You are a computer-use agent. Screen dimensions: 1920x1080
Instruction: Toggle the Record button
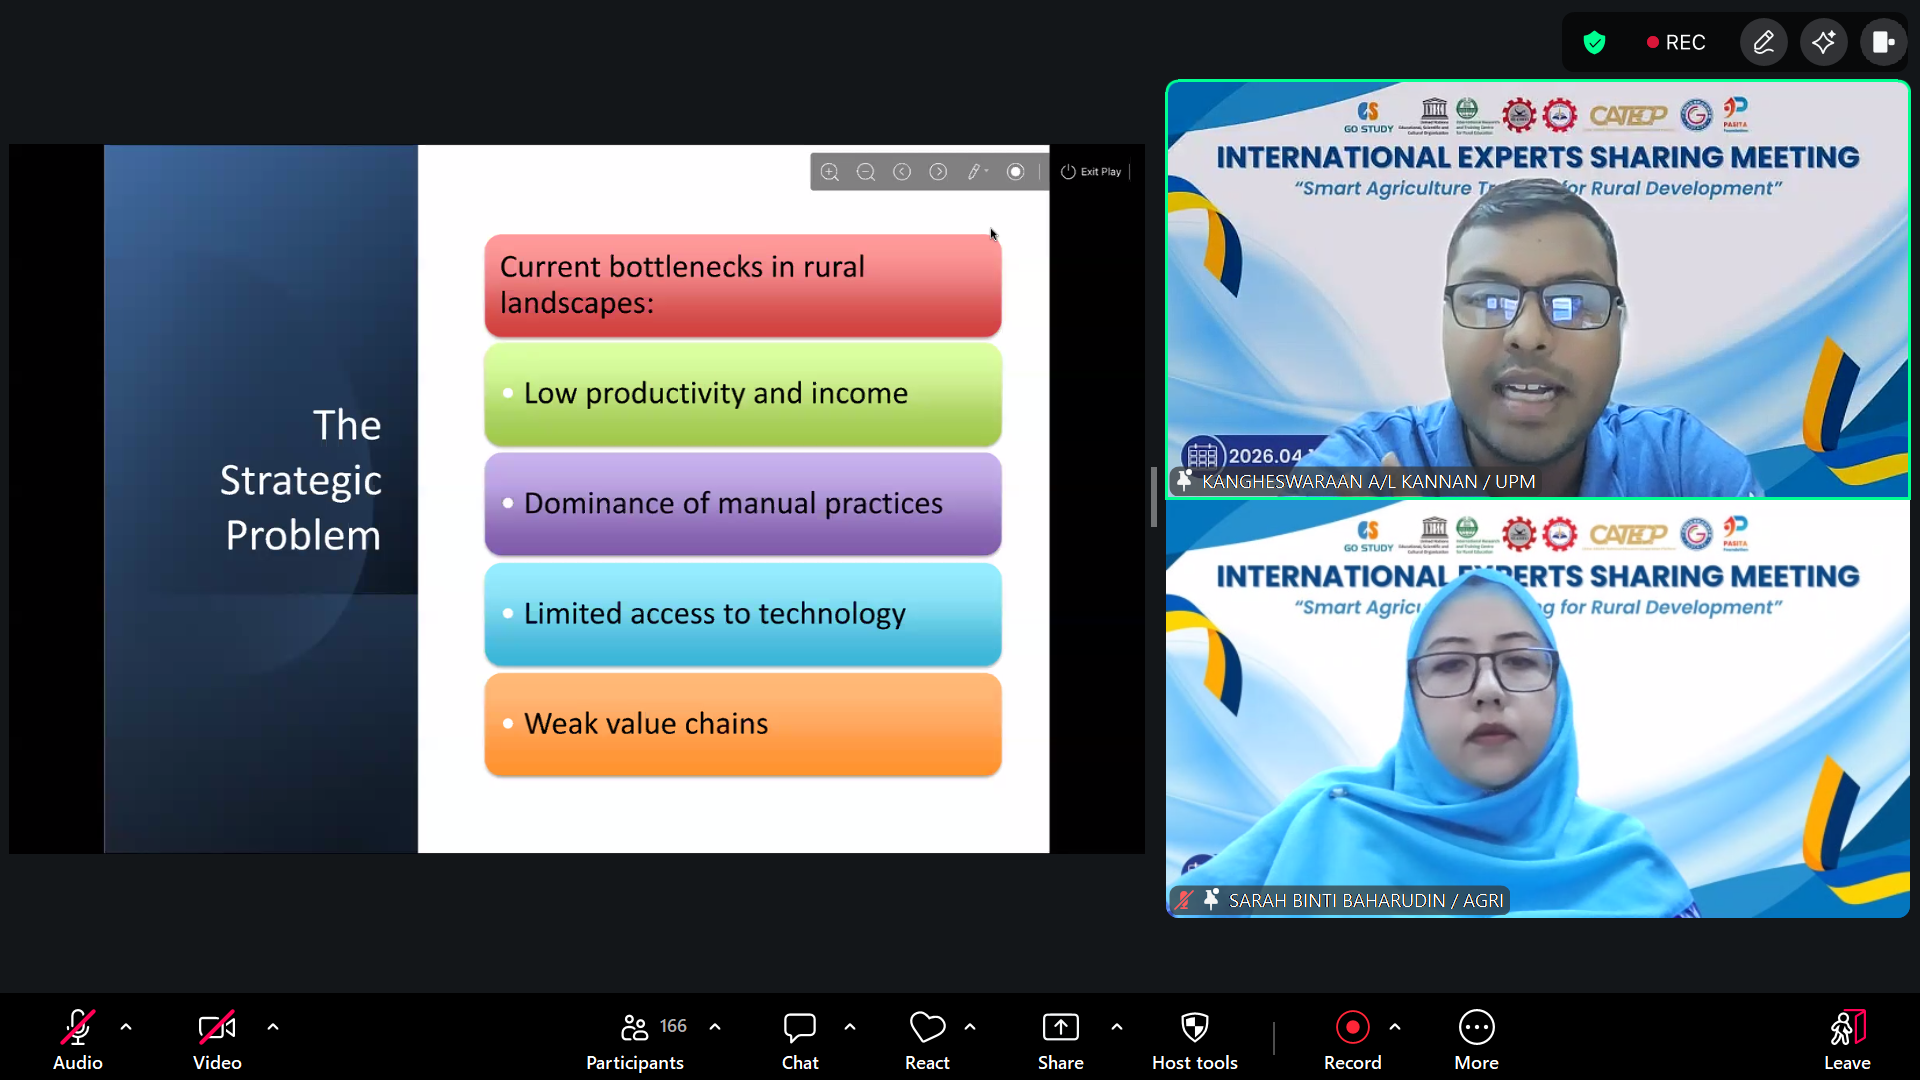1352,1039
